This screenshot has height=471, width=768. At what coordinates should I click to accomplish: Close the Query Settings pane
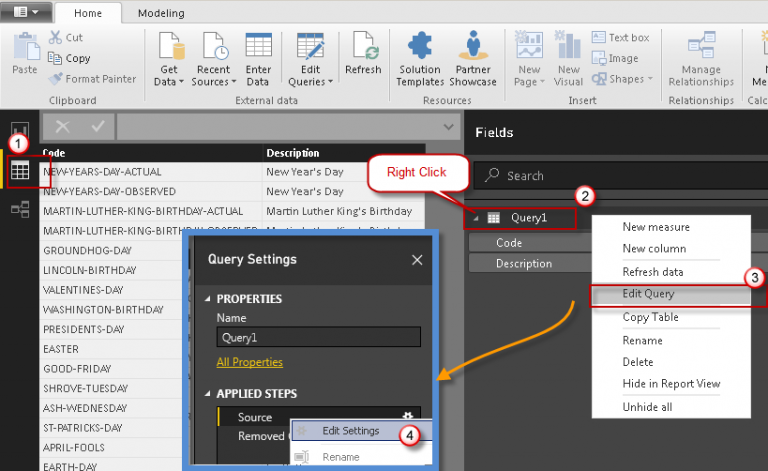click(417, 260)
